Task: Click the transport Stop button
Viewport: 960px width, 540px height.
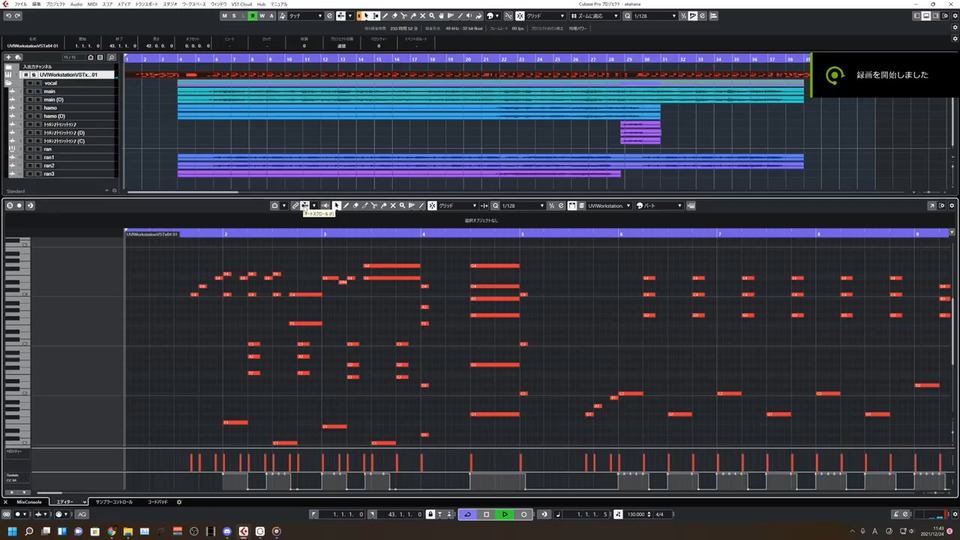Action: click(x=486, y=514)
